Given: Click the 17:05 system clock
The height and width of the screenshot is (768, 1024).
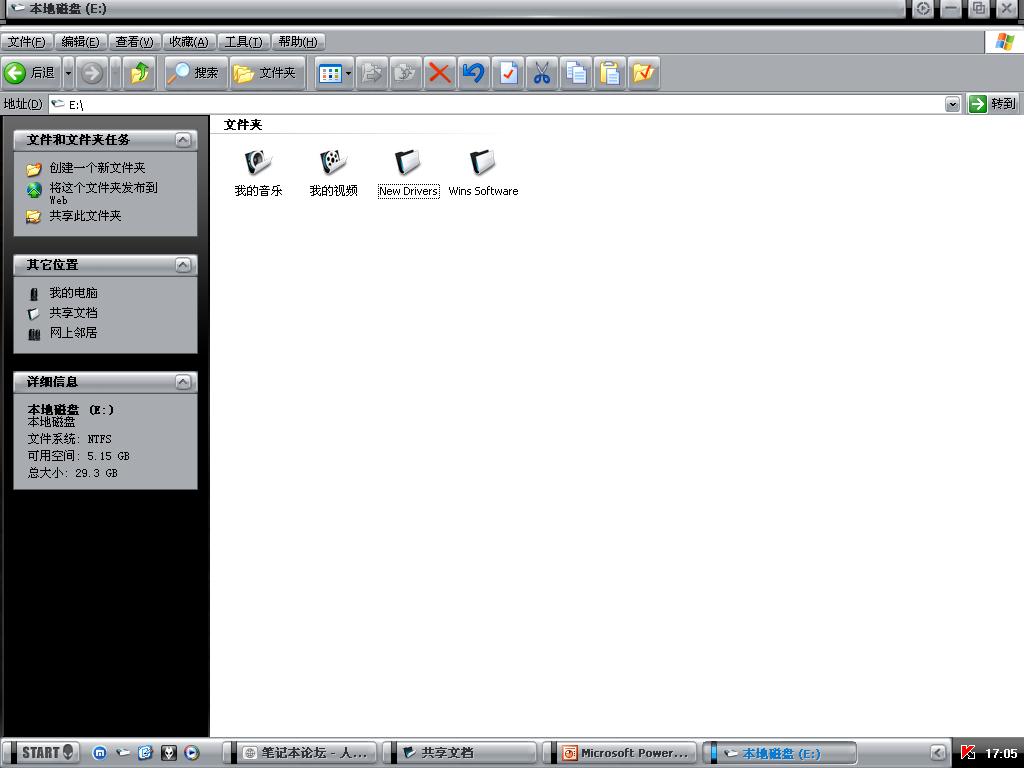Looking at the screenshot, I should point(1000,753).
